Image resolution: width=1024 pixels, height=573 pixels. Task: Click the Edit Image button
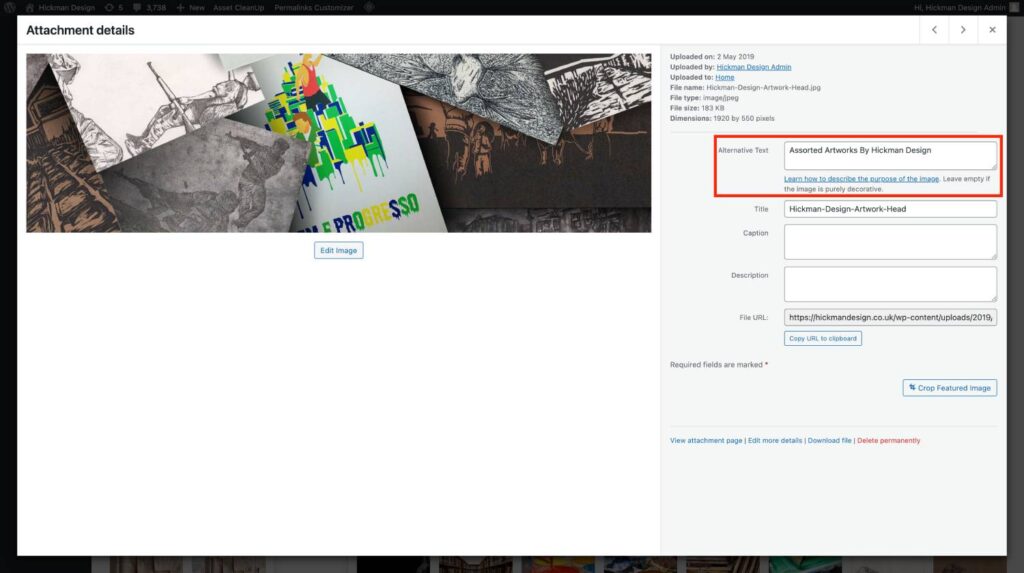click(338, 250)
